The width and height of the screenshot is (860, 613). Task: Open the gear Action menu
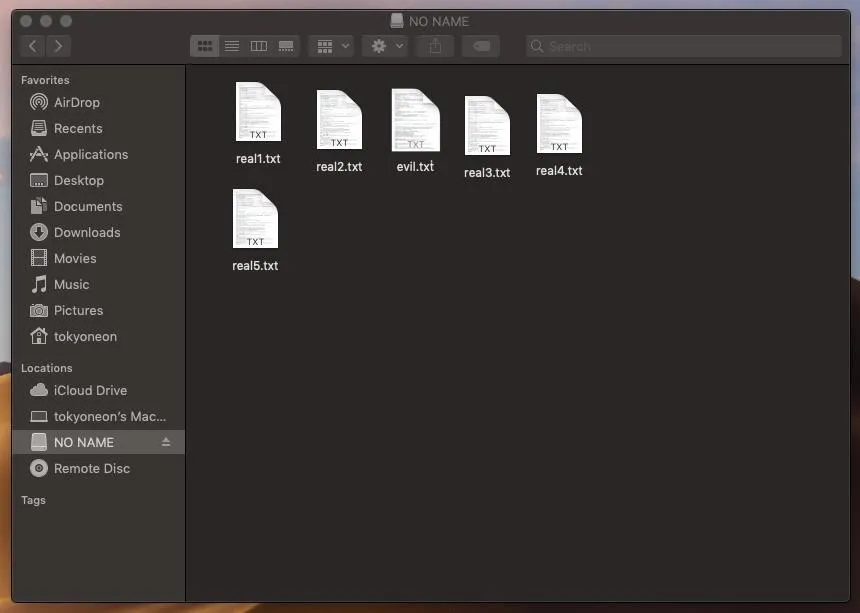click(386, 46)
